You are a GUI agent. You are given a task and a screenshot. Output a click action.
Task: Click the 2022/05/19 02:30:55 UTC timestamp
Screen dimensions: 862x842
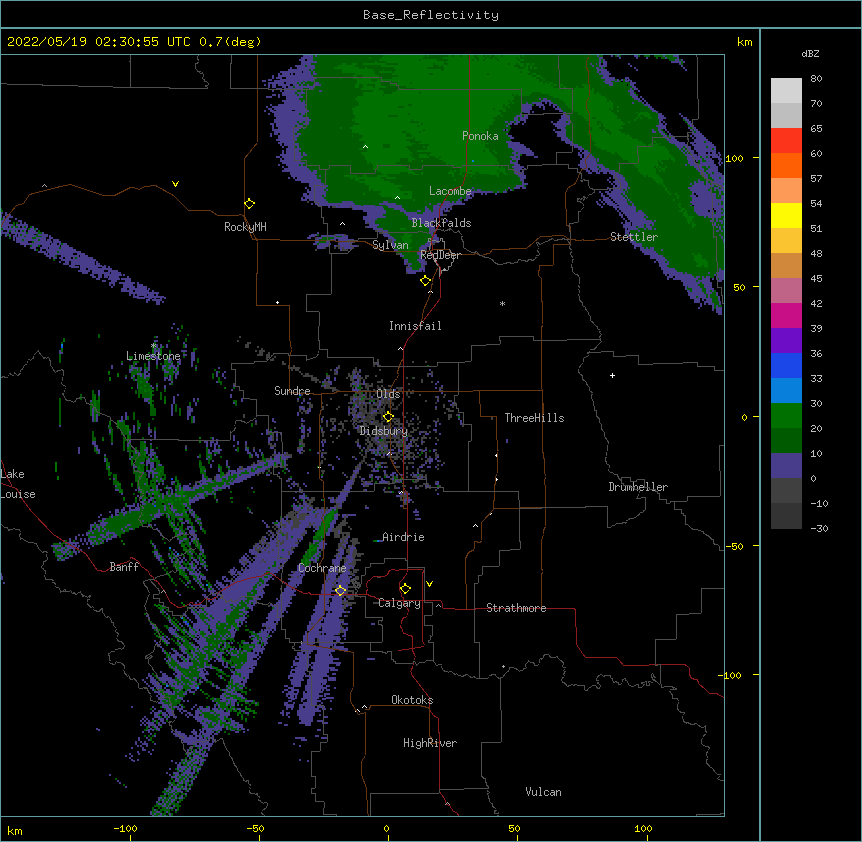[98, 42]
